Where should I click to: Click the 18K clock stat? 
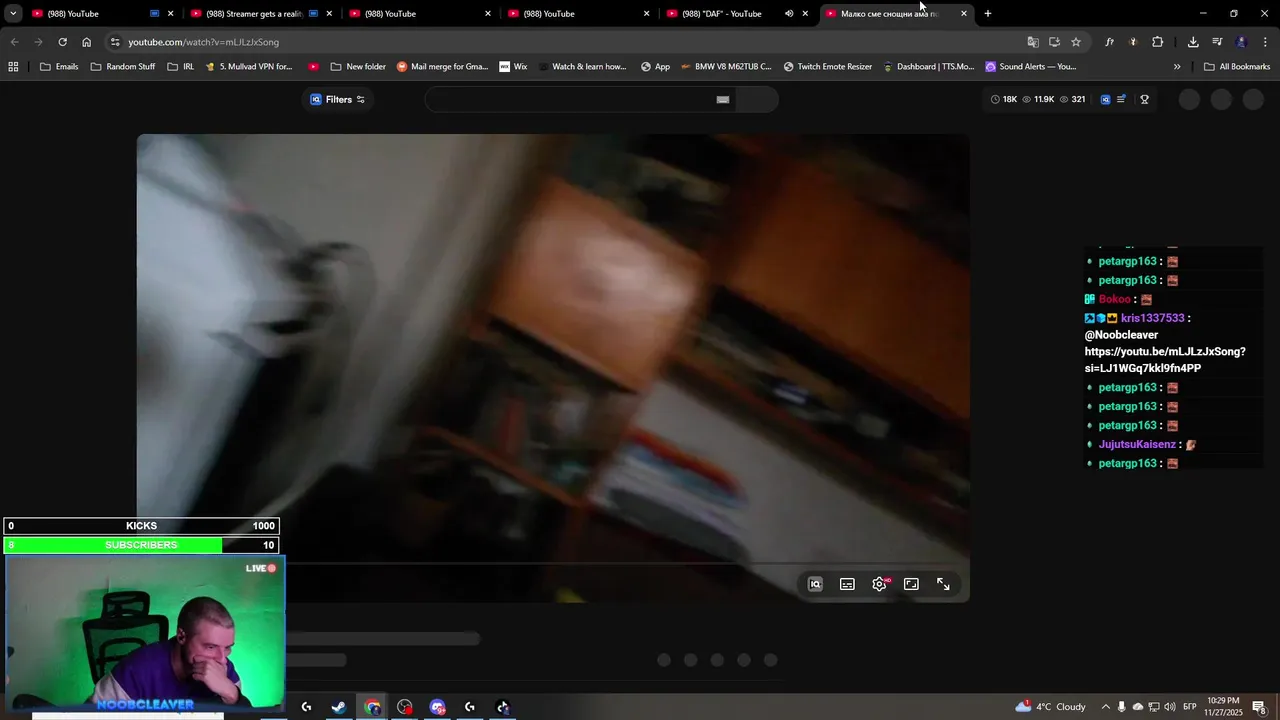coord(1003,99)
